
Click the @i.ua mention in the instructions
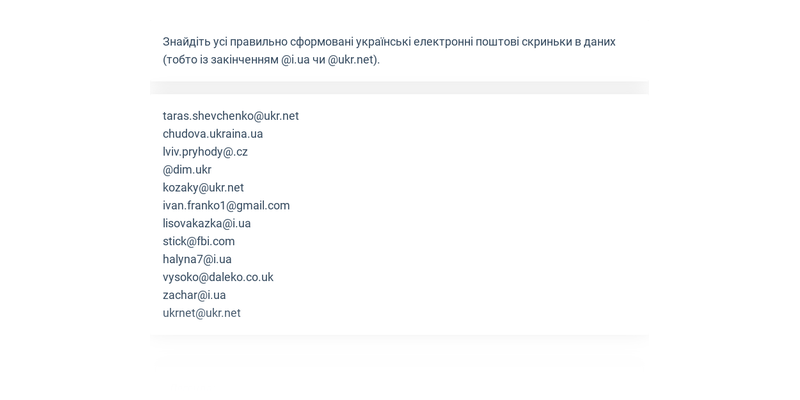click(x=295, y=60)
